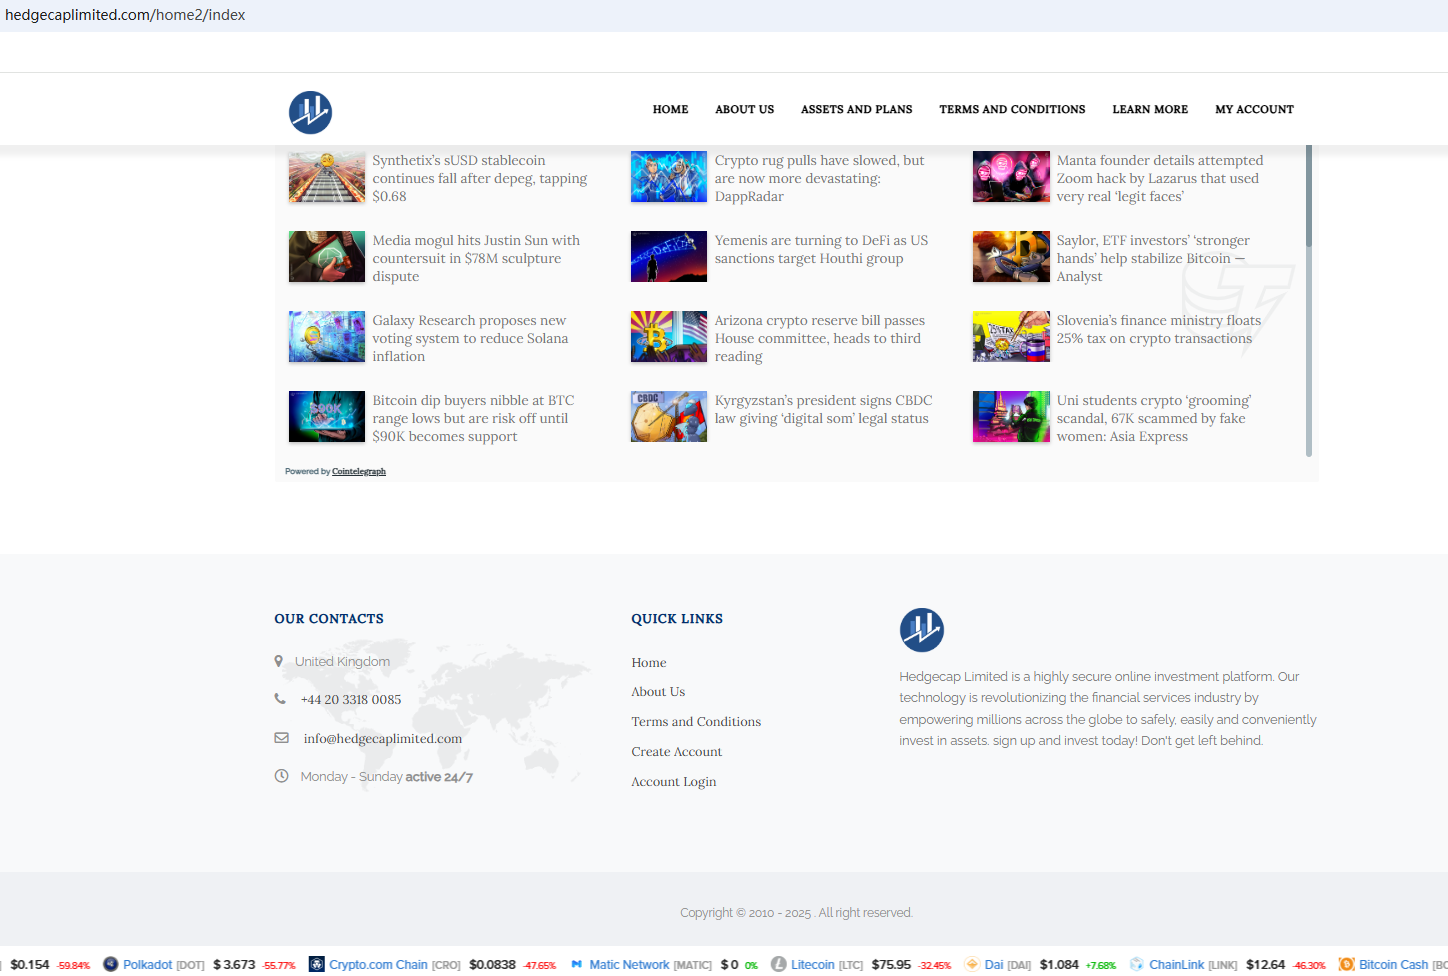Click the Bitcoin Cash icon in ticker

tap(1347, 964)
